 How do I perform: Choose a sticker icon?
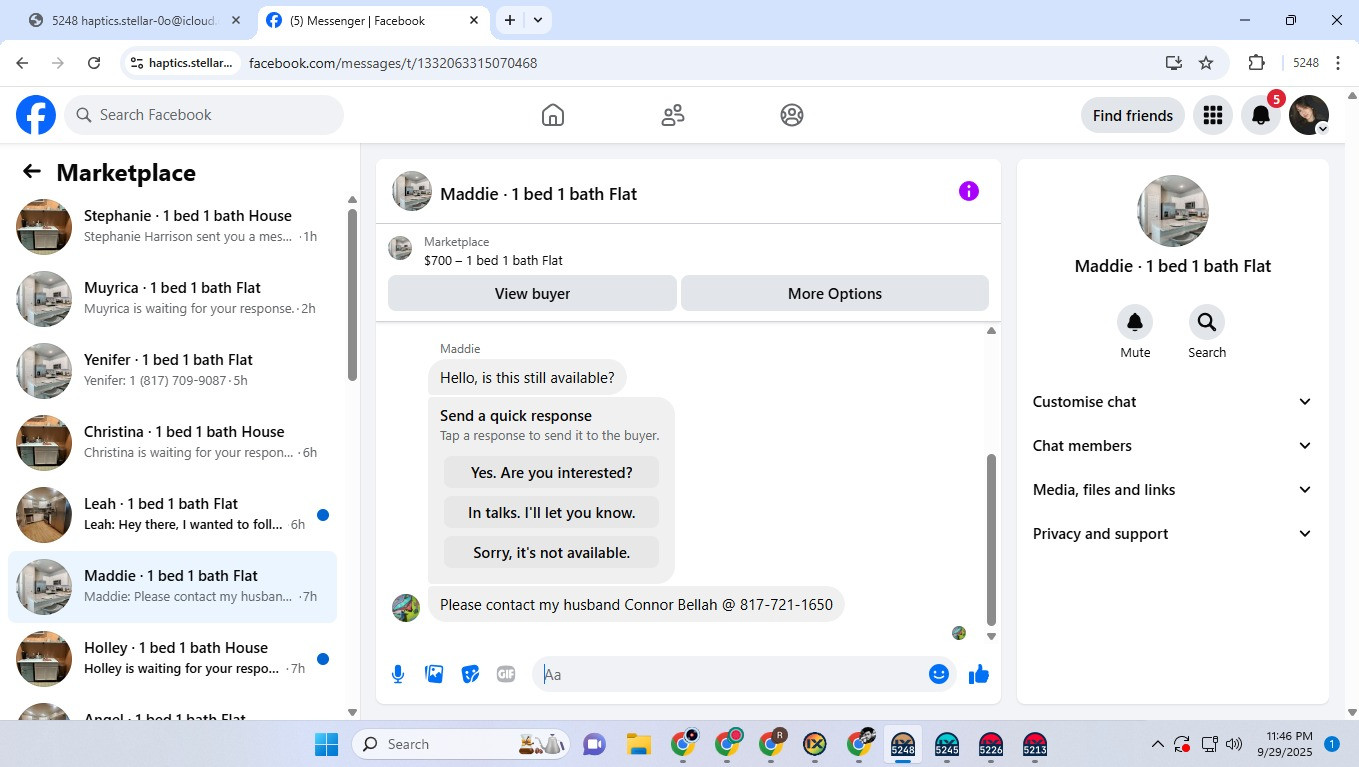point(470,674)
